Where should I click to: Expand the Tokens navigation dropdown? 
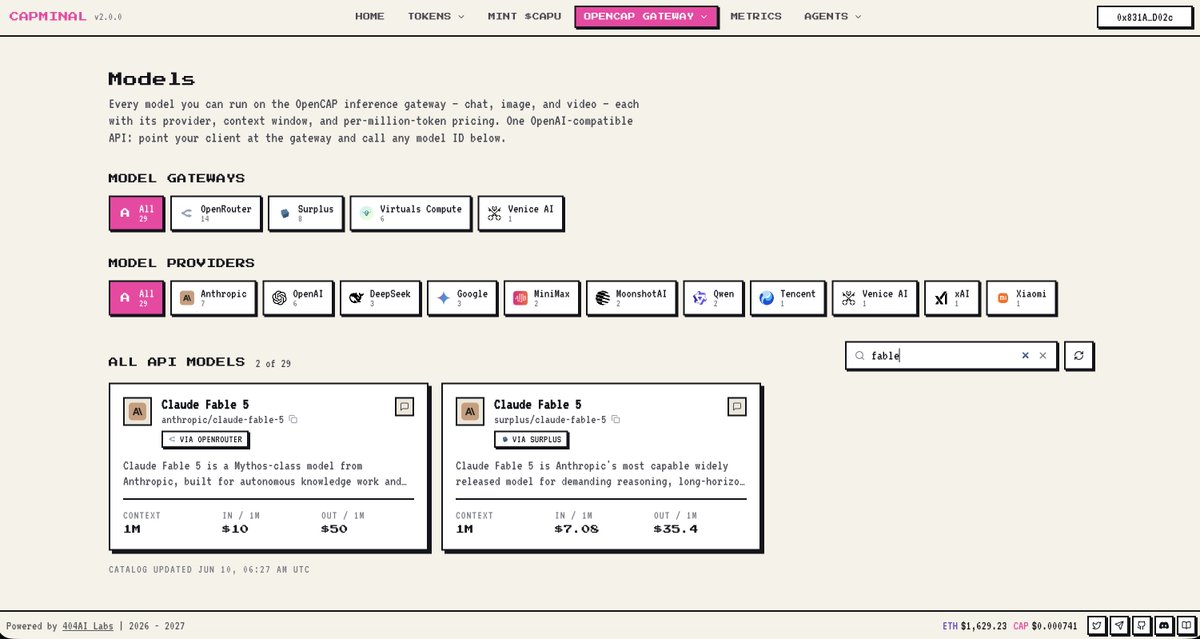[436, 16]
